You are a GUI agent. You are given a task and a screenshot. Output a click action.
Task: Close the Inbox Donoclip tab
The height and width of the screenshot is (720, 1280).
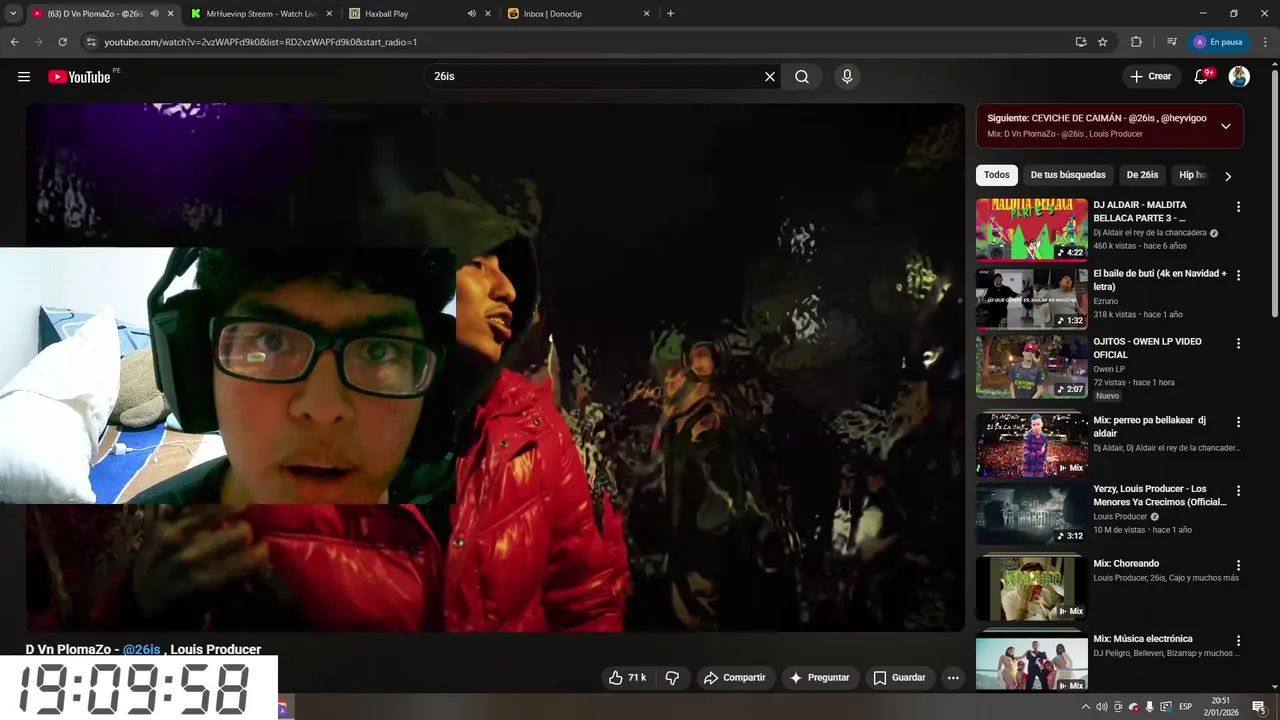click(646, 14)
